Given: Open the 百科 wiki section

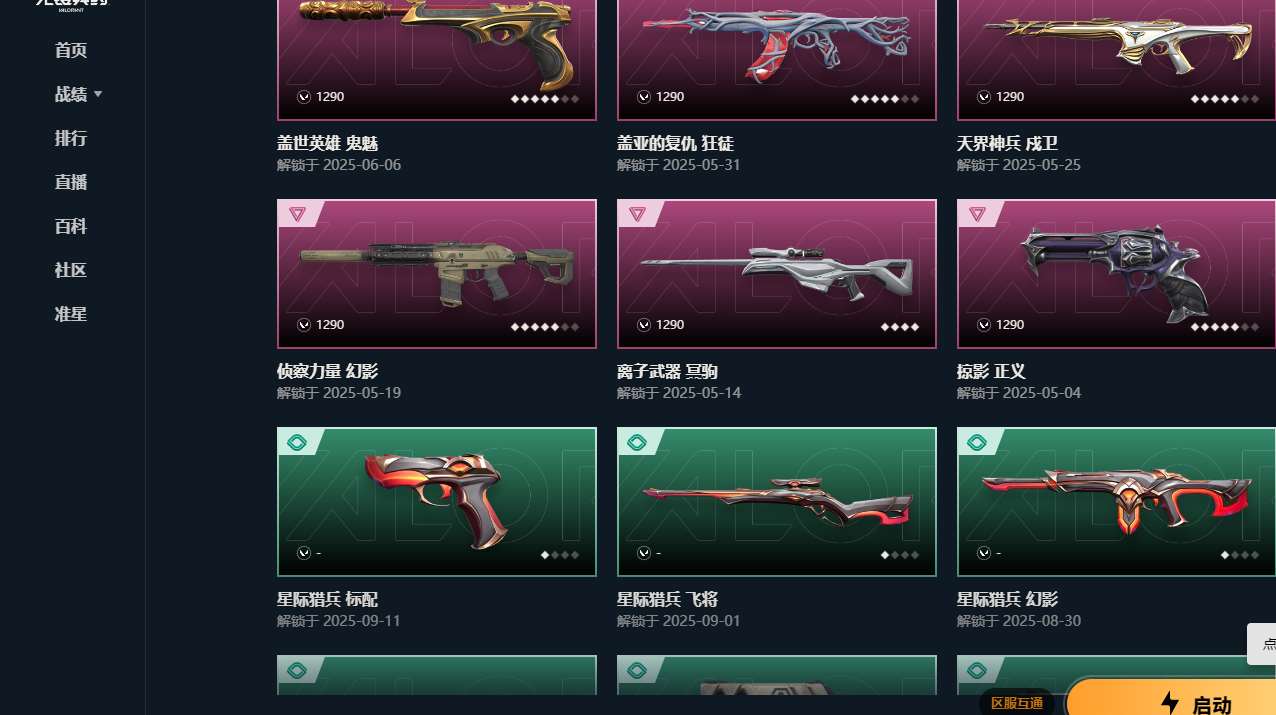Looking at the screenshot, I should [x=71, y=226].
